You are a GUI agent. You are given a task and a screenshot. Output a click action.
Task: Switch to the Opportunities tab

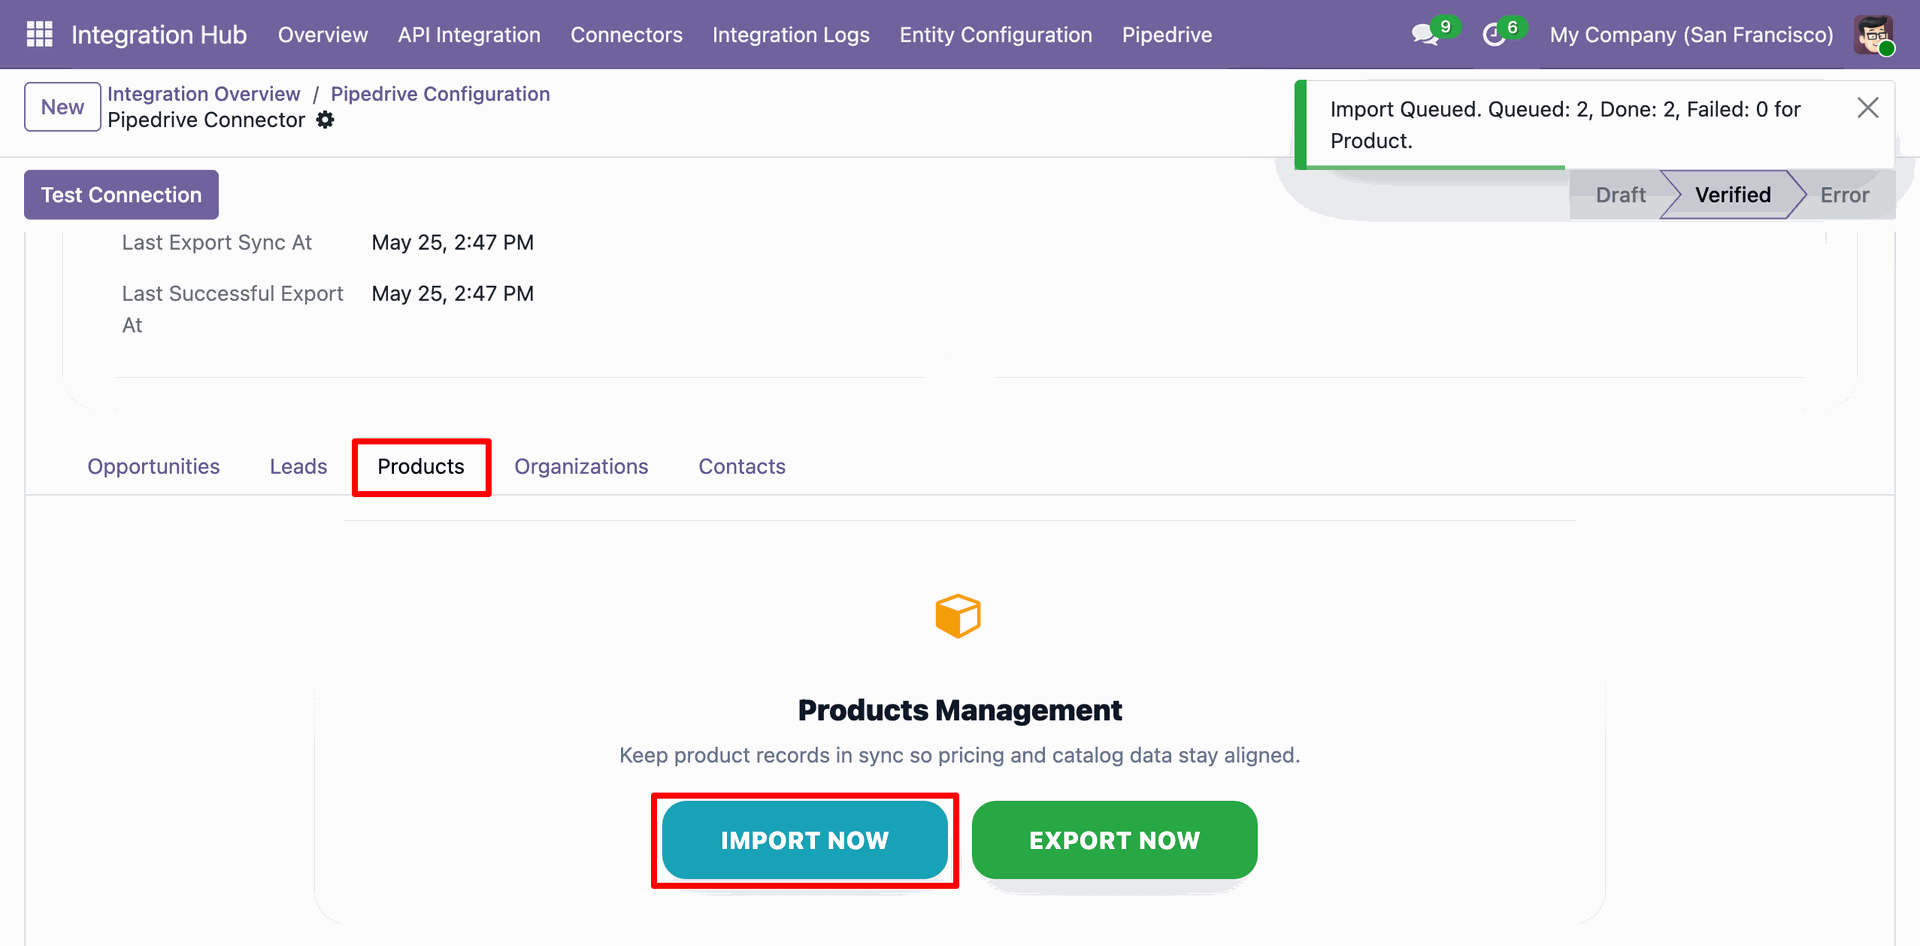click(x=153, y=467)
